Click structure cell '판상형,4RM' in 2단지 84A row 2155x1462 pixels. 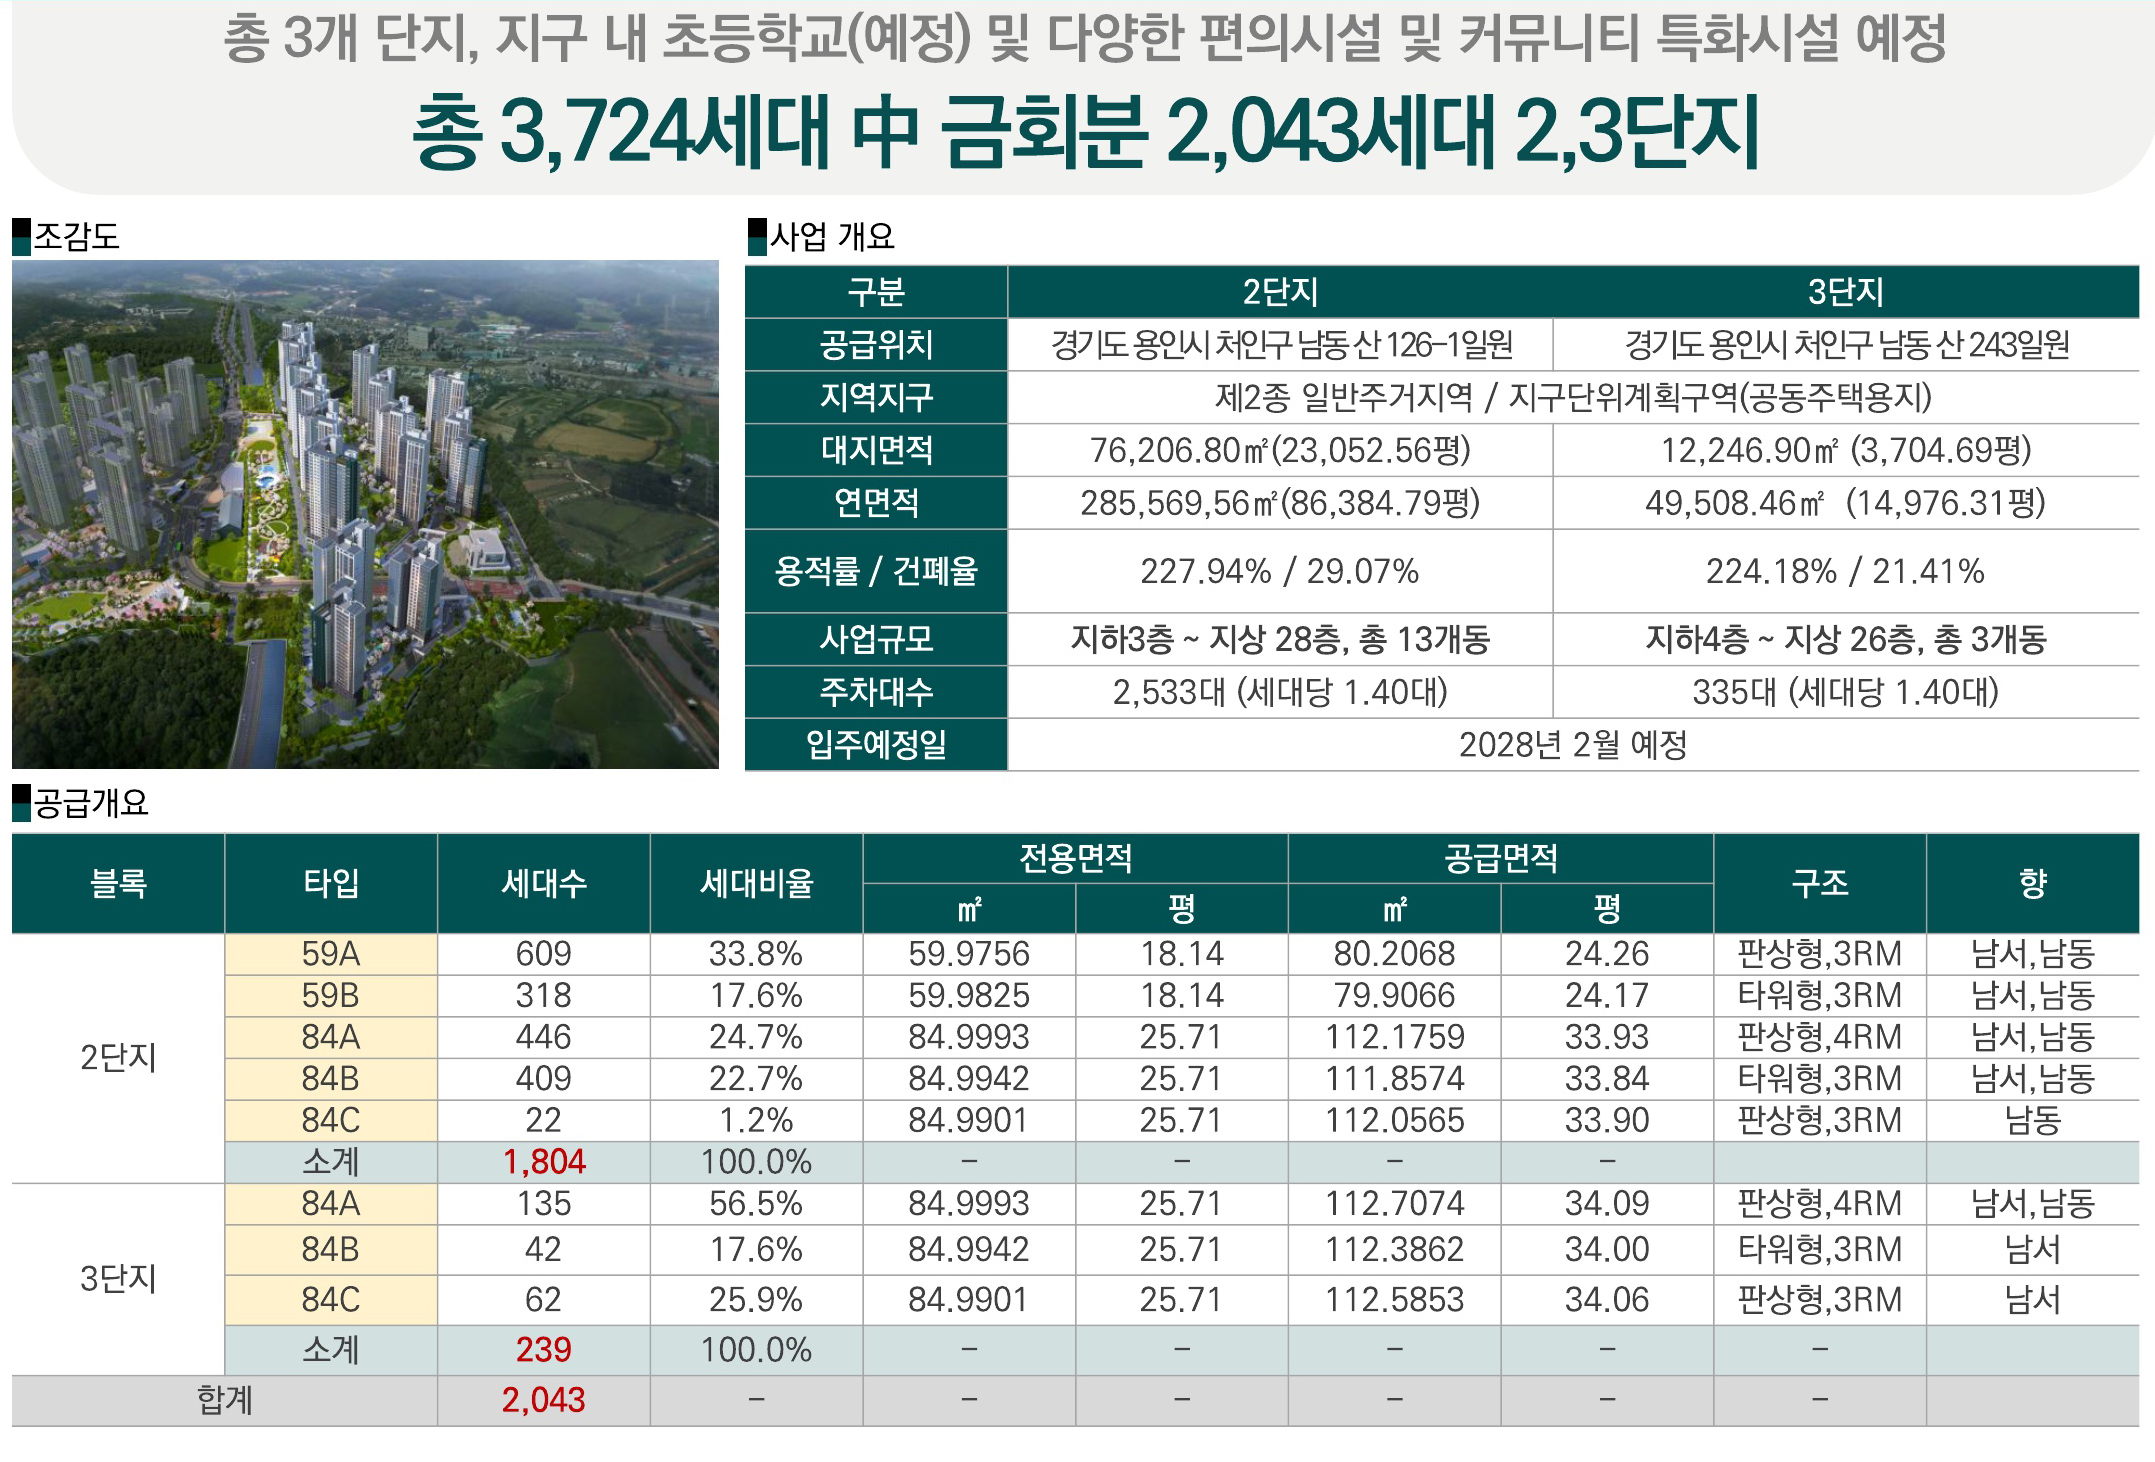(1820, 1038)
